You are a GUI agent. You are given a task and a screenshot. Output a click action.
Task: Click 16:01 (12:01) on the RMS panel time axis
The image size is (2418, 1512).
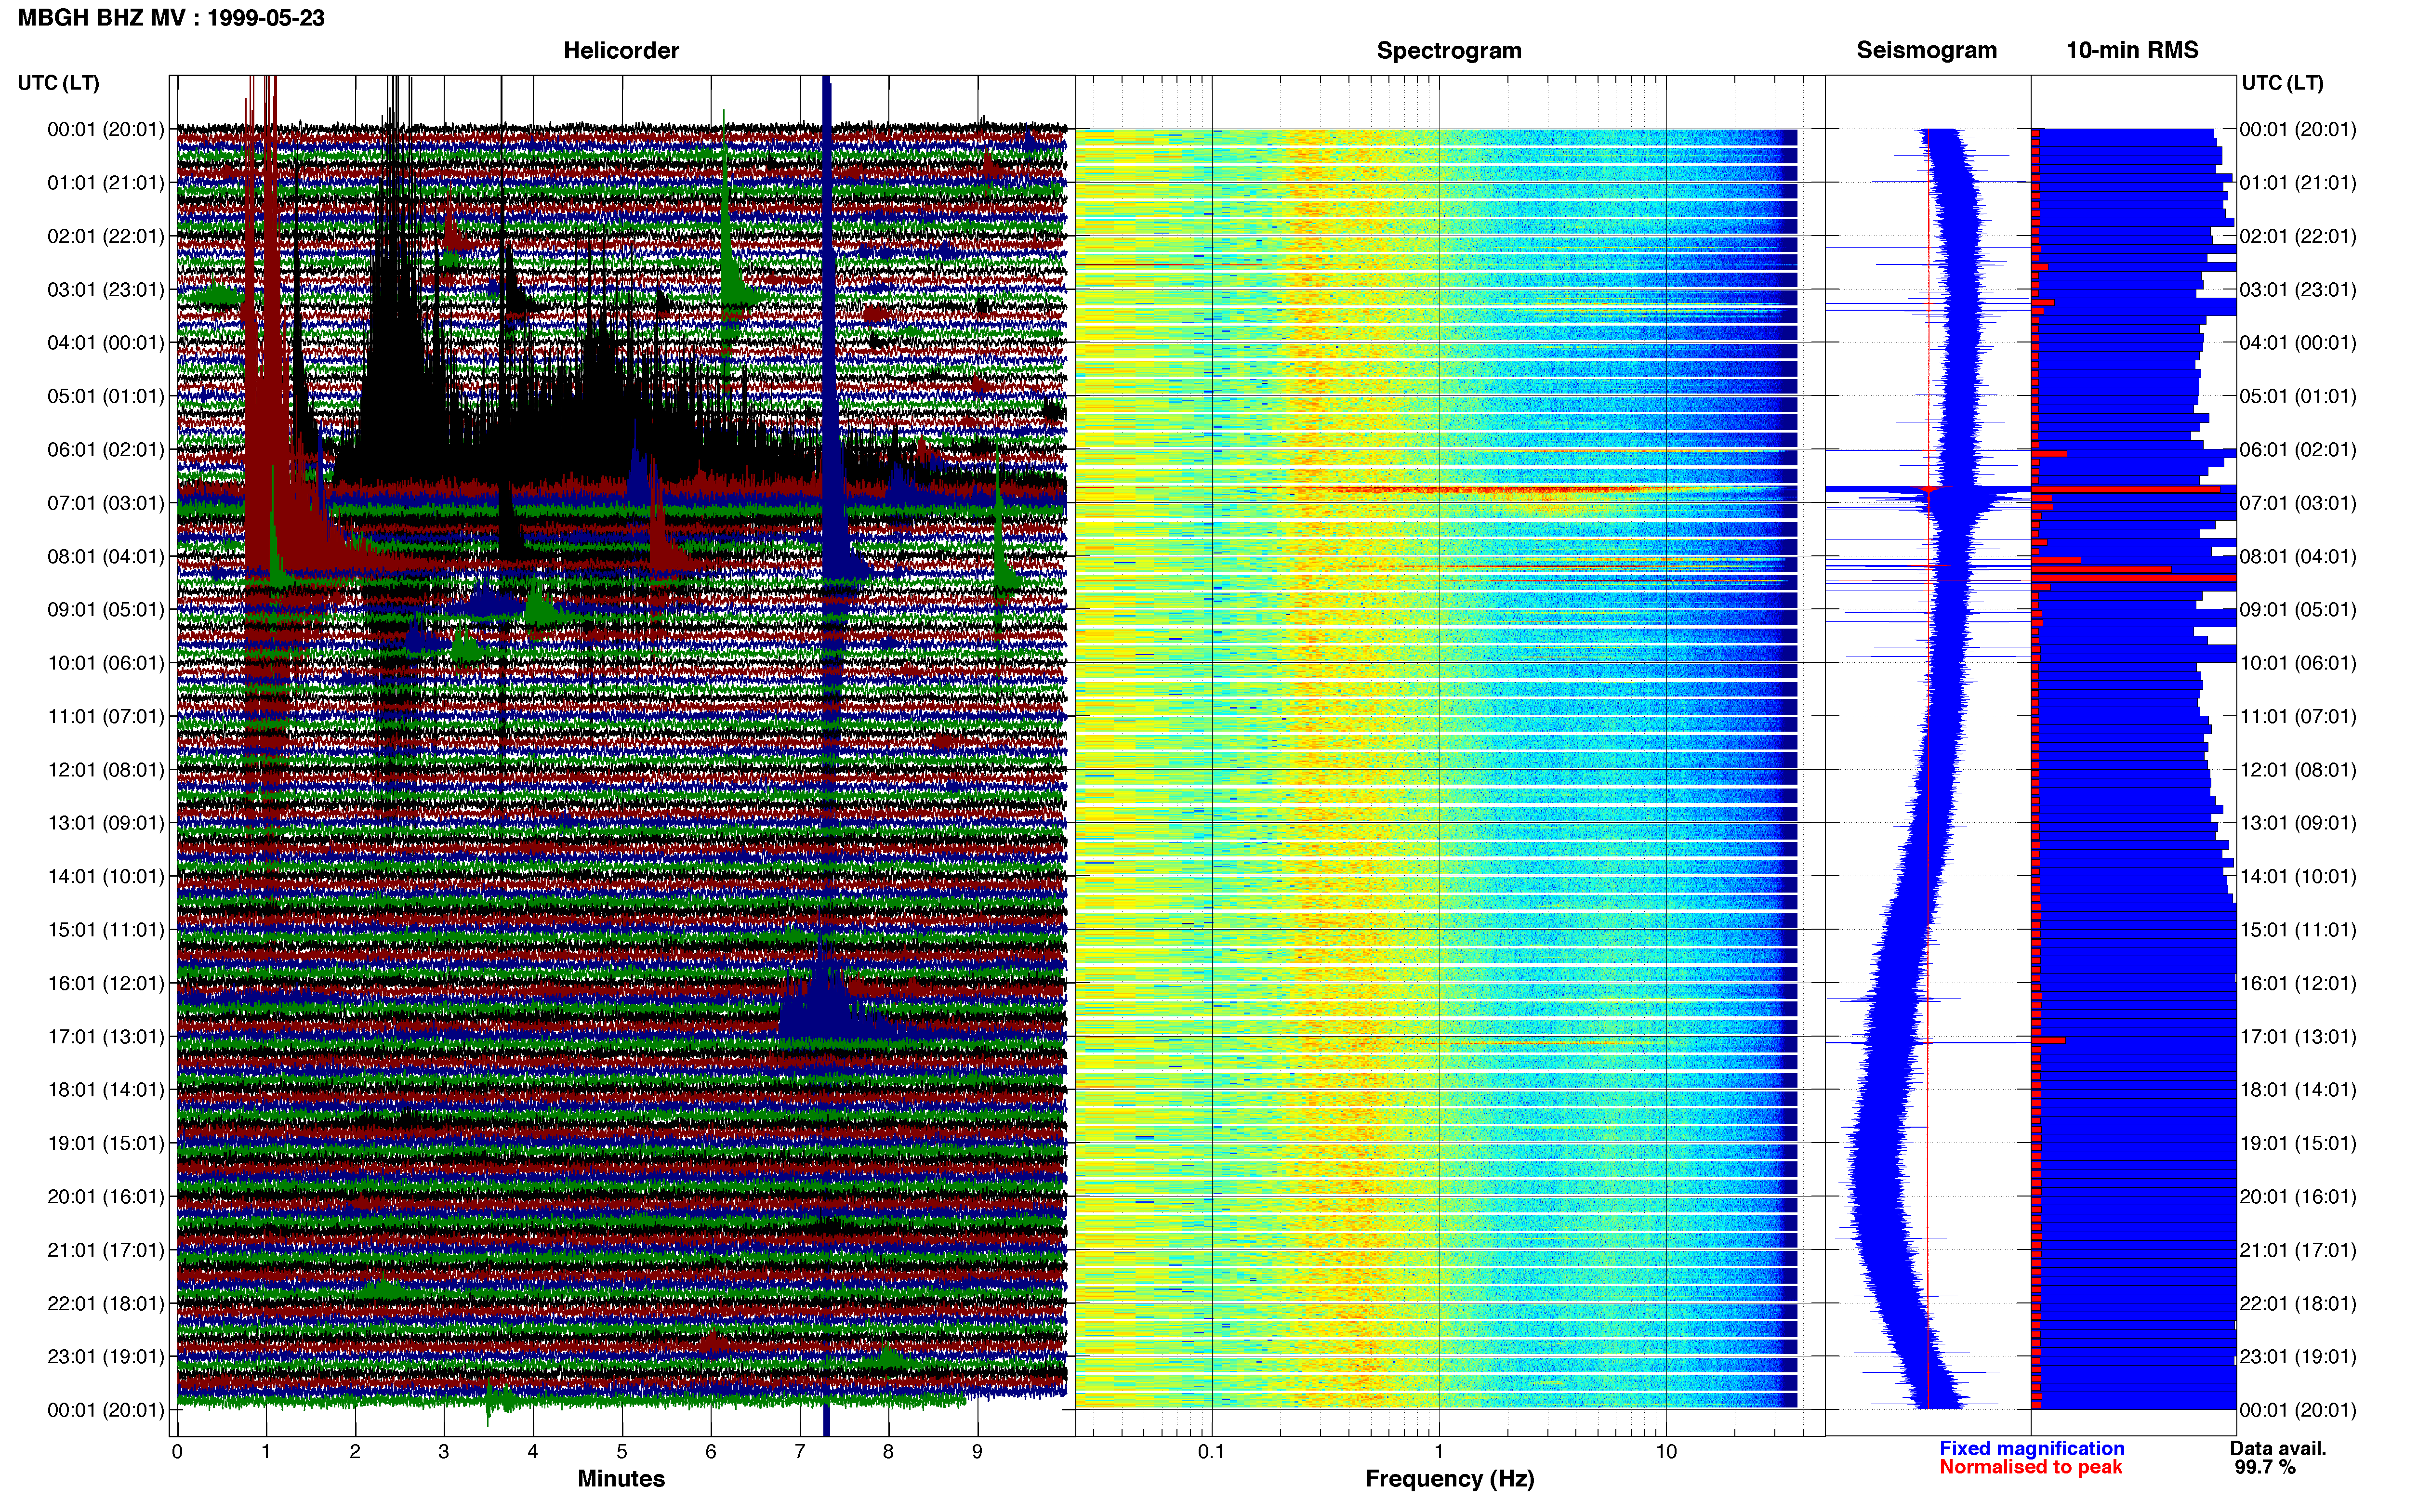[x=2298, y=983]
